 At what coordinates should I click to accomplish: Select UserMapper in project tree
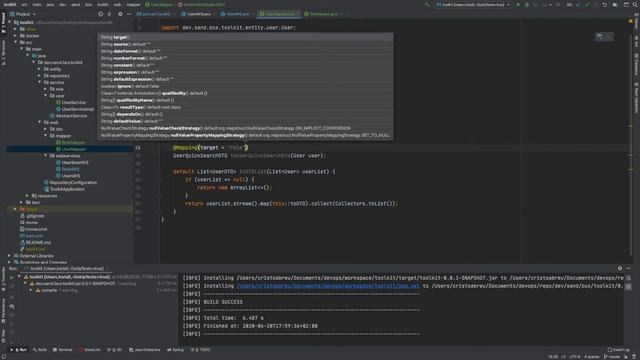click(71, 149)
